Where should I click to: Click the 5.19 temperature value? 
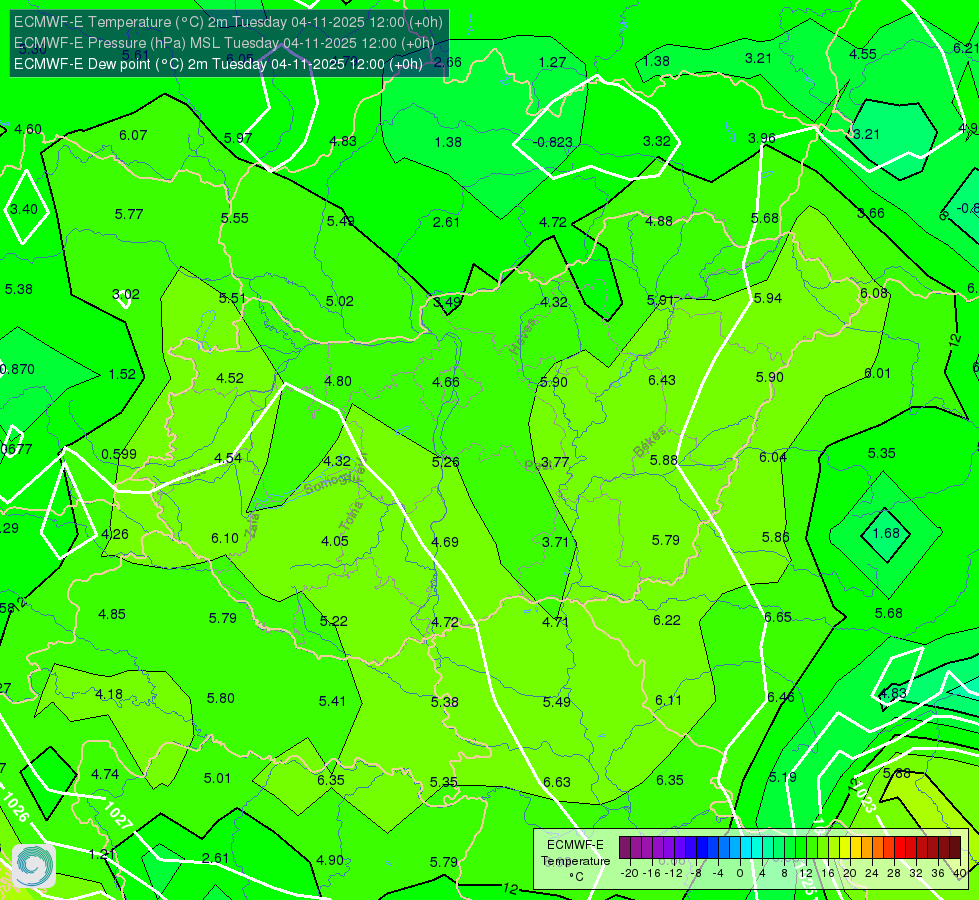pos(783,777)
